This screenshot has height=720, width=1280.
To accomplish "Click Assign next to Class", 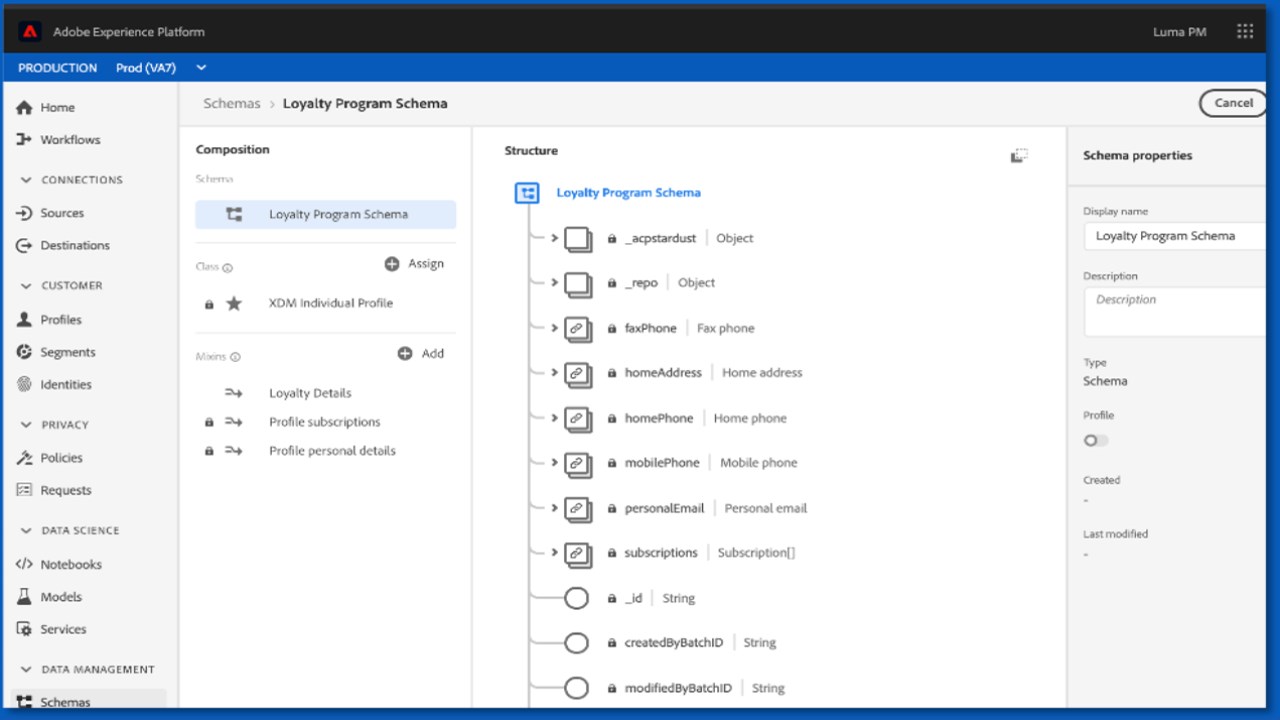I will pyautogui.click(x=426, y=264).
